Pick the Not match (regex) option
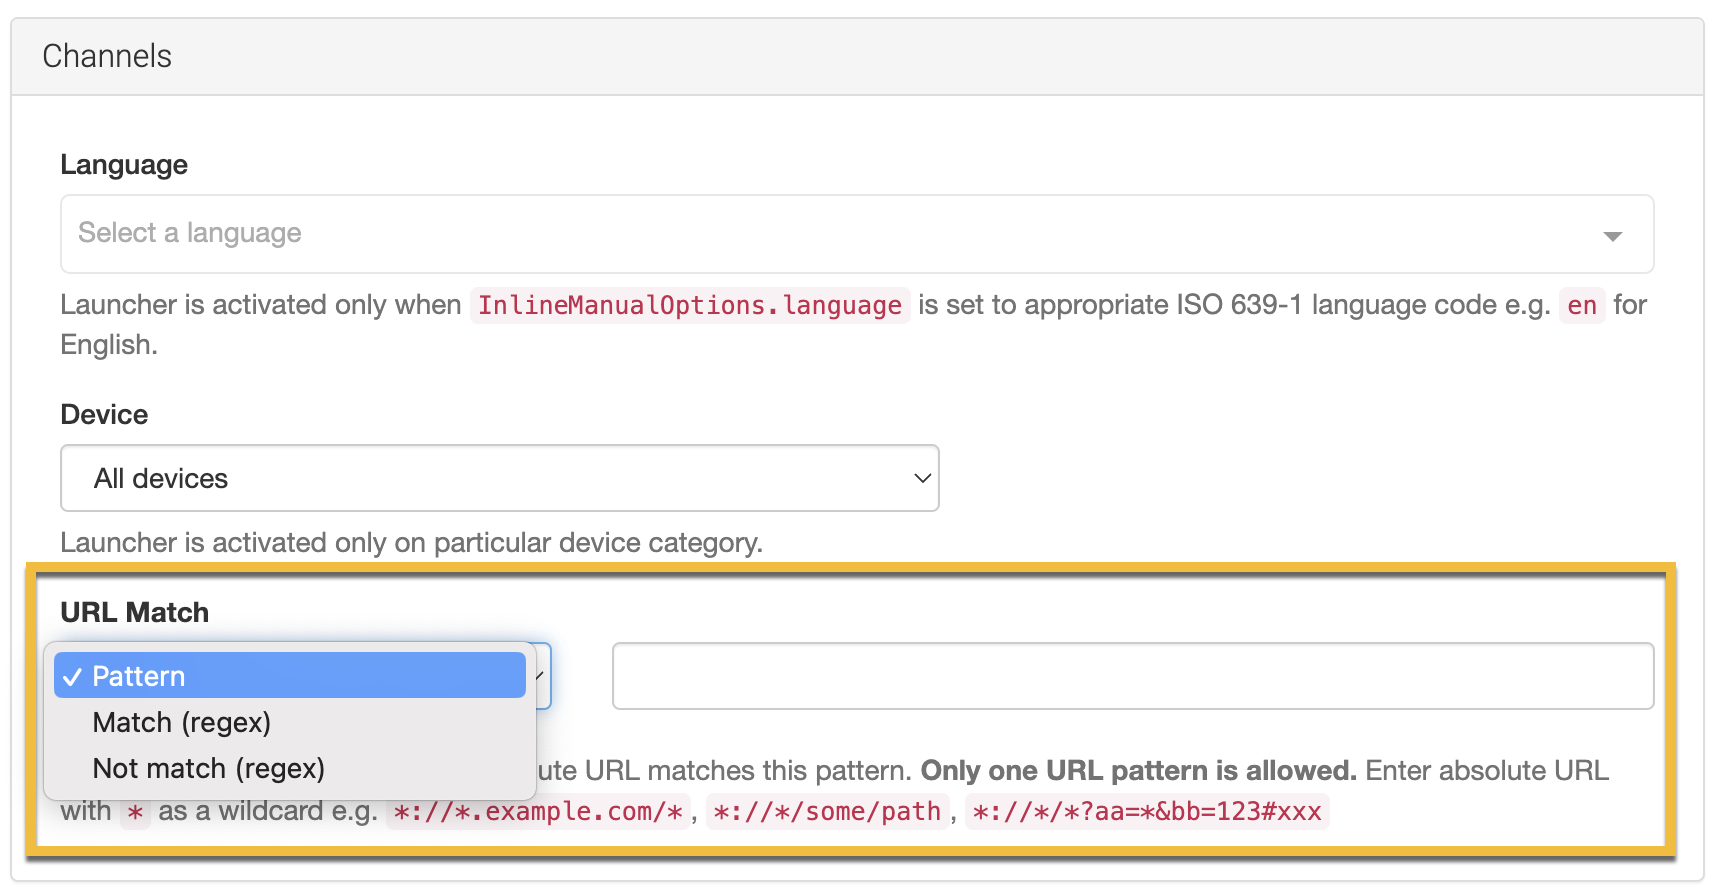1718x890 pixels. tap(208, 768)
